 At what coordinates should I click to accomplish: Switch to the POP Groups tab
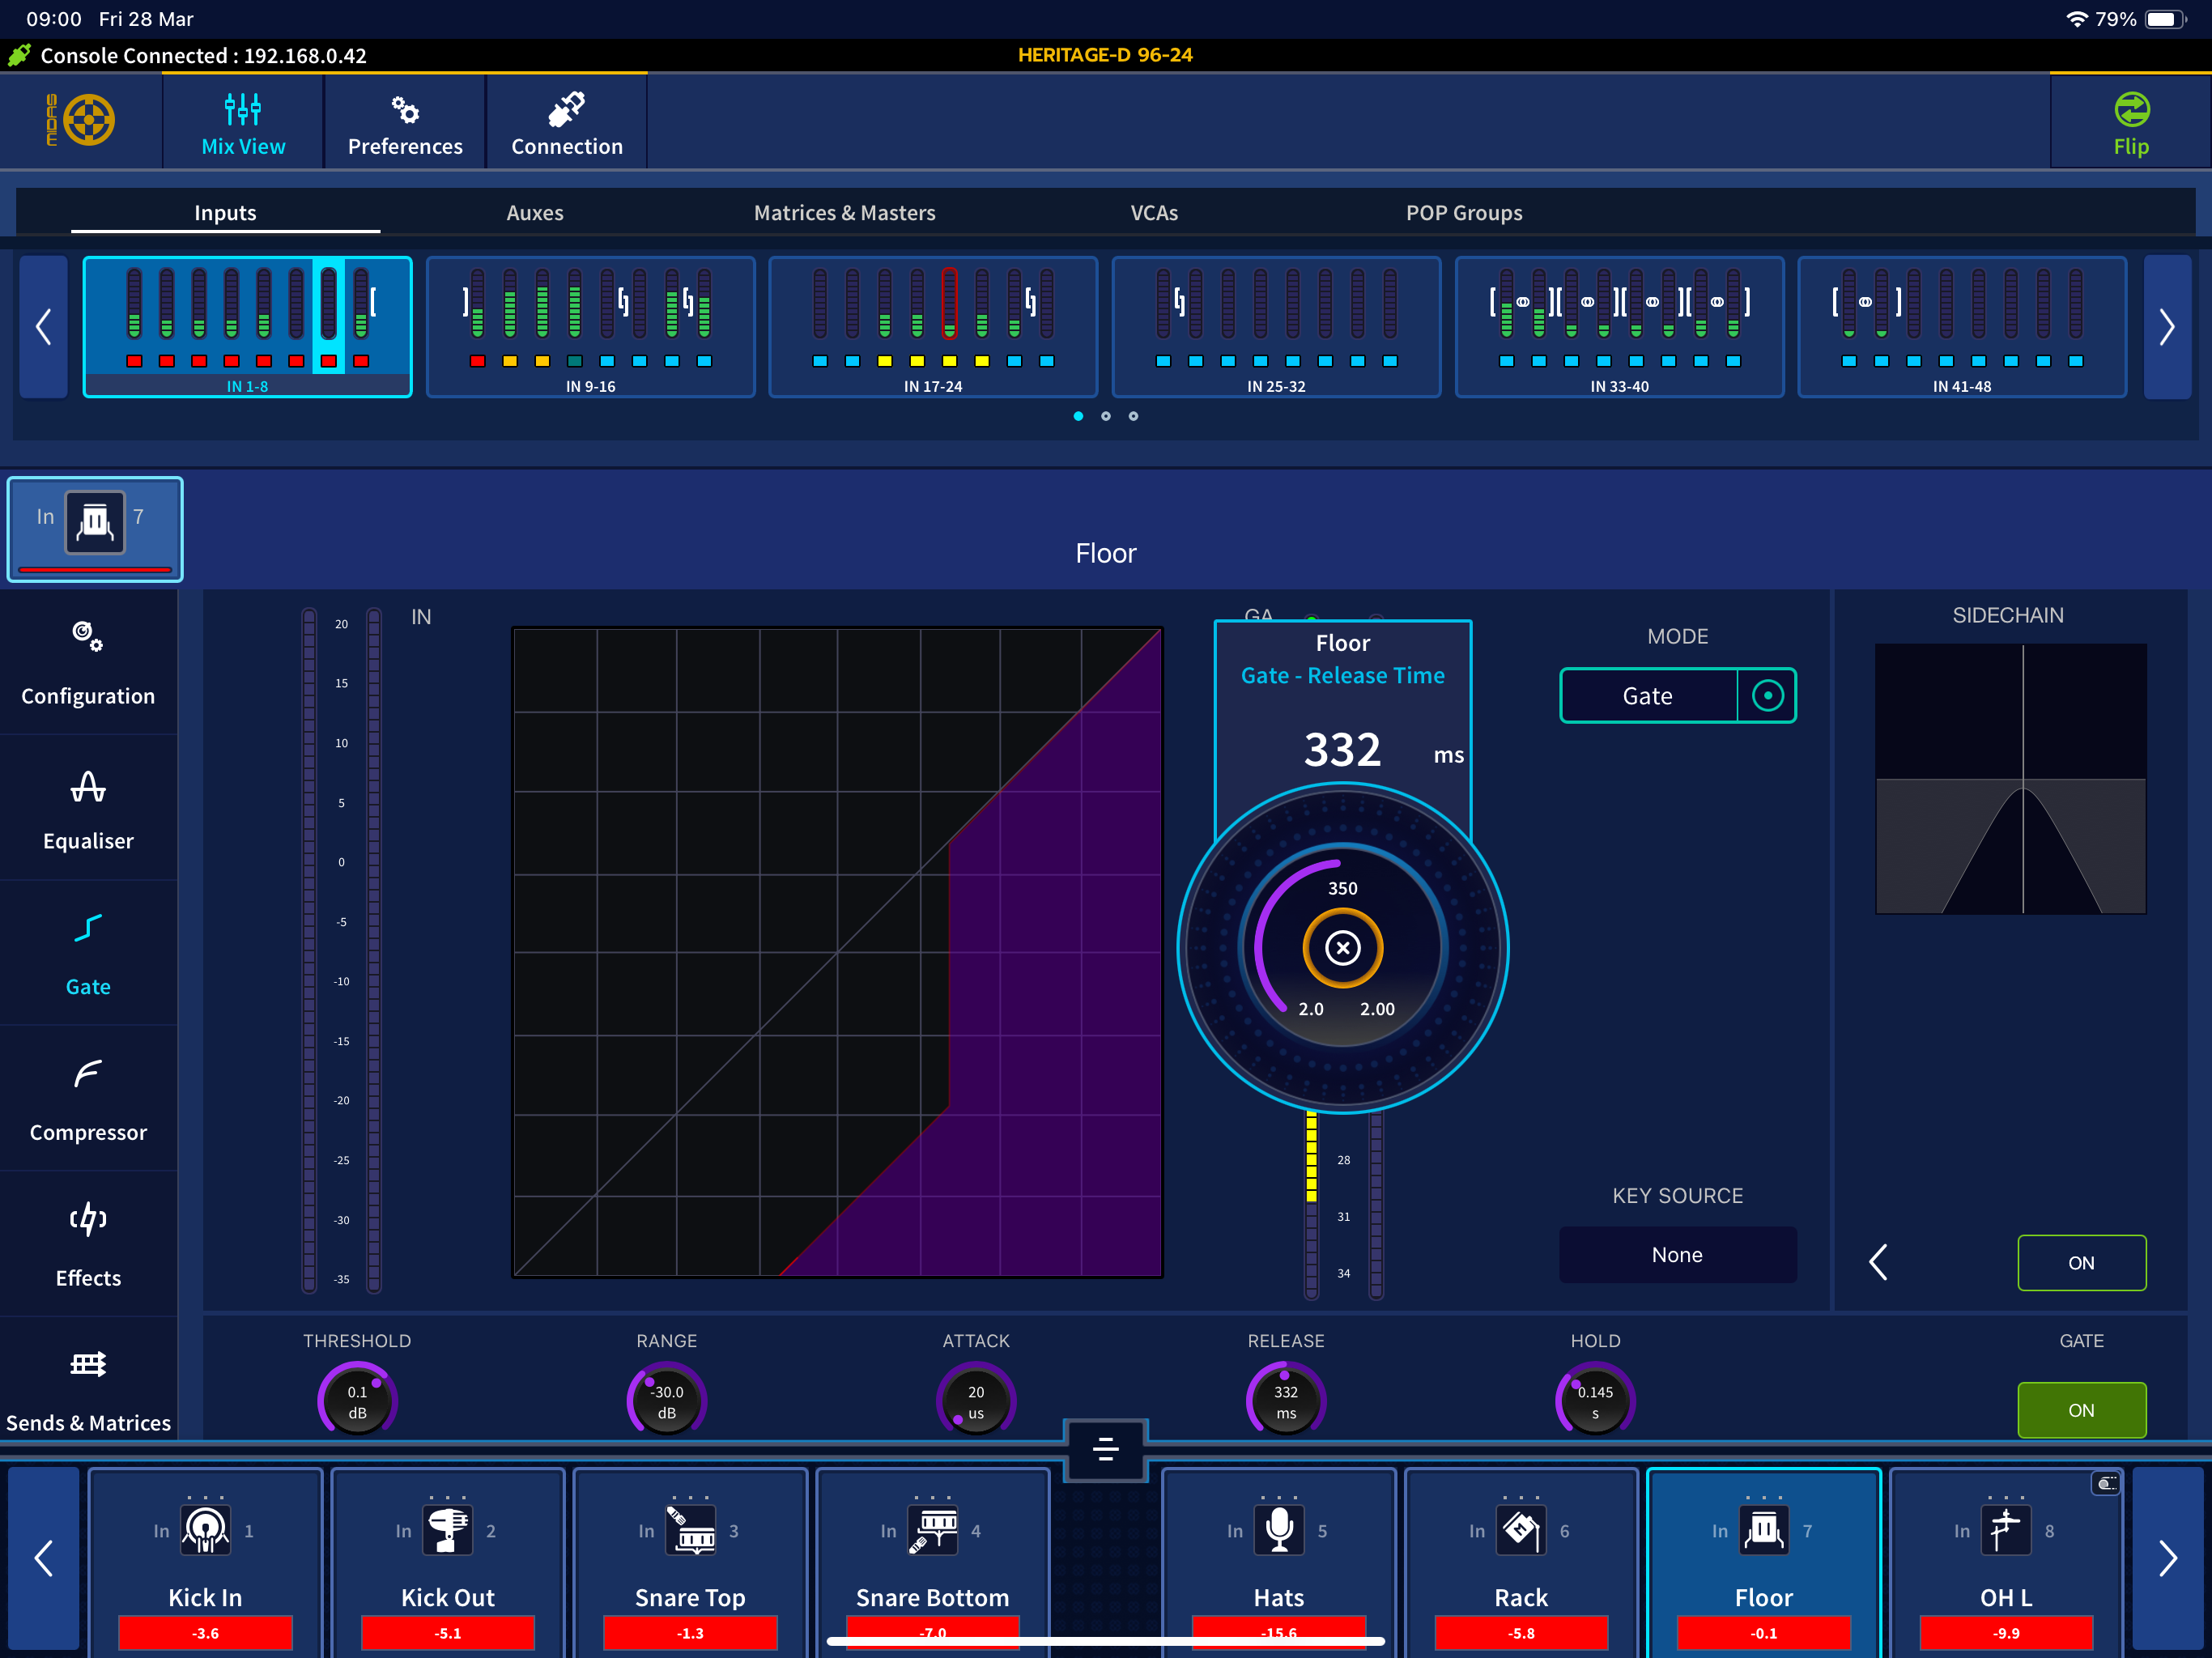1464,212
